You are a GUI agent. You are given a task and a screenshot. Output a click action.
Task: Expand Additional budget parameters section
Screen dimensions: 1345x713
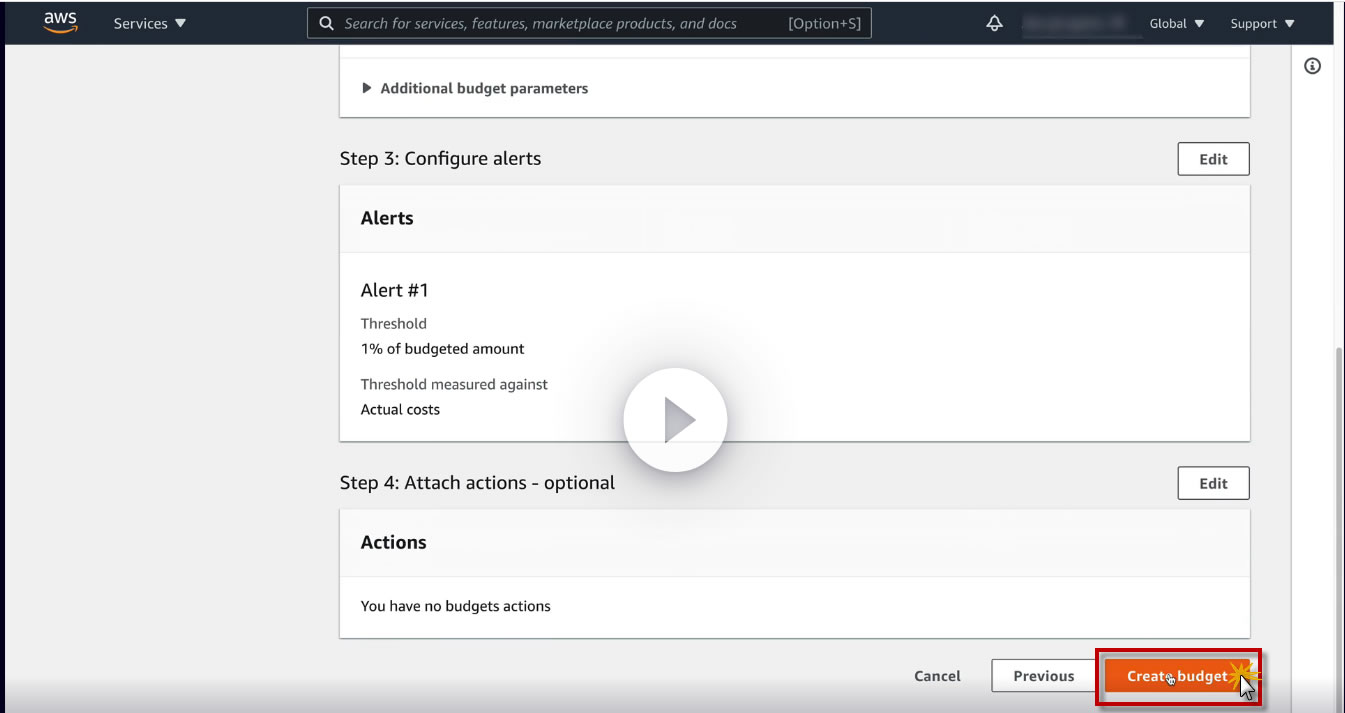click(475, 88)
